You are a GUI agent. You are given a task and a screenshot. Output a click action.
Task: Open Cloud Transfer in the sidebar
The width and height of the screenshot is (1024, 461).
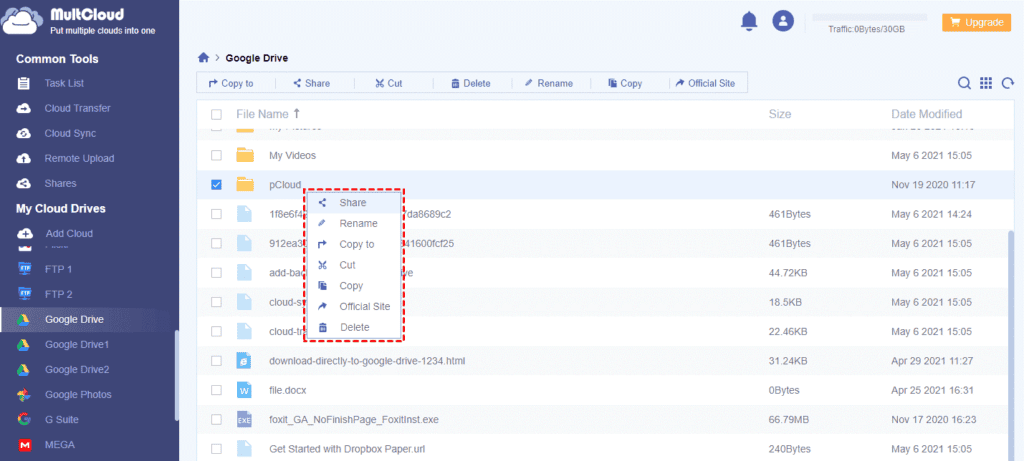pyautogui.click(x=77, y=108)
